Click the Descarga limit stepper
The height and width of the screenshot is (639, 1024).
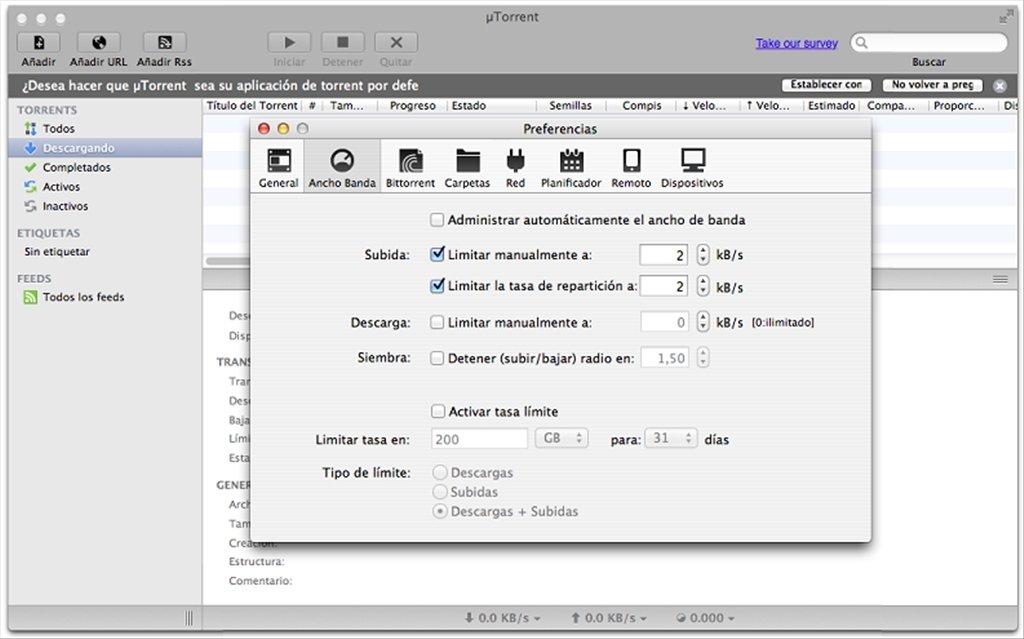tap(703, 322)
